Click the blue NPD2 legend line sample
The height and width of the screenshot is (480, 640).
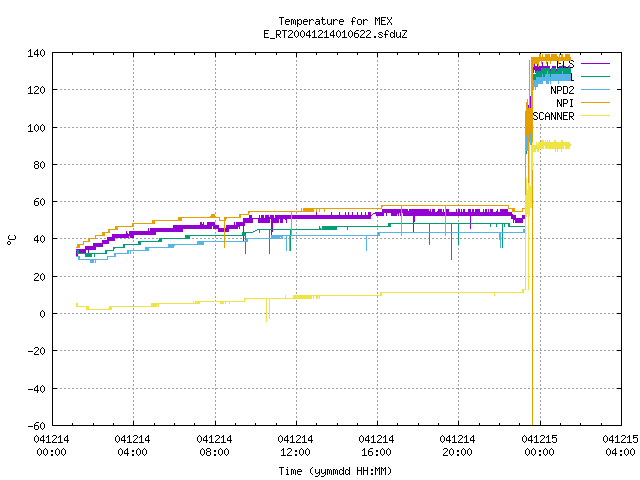pos(596,89)
